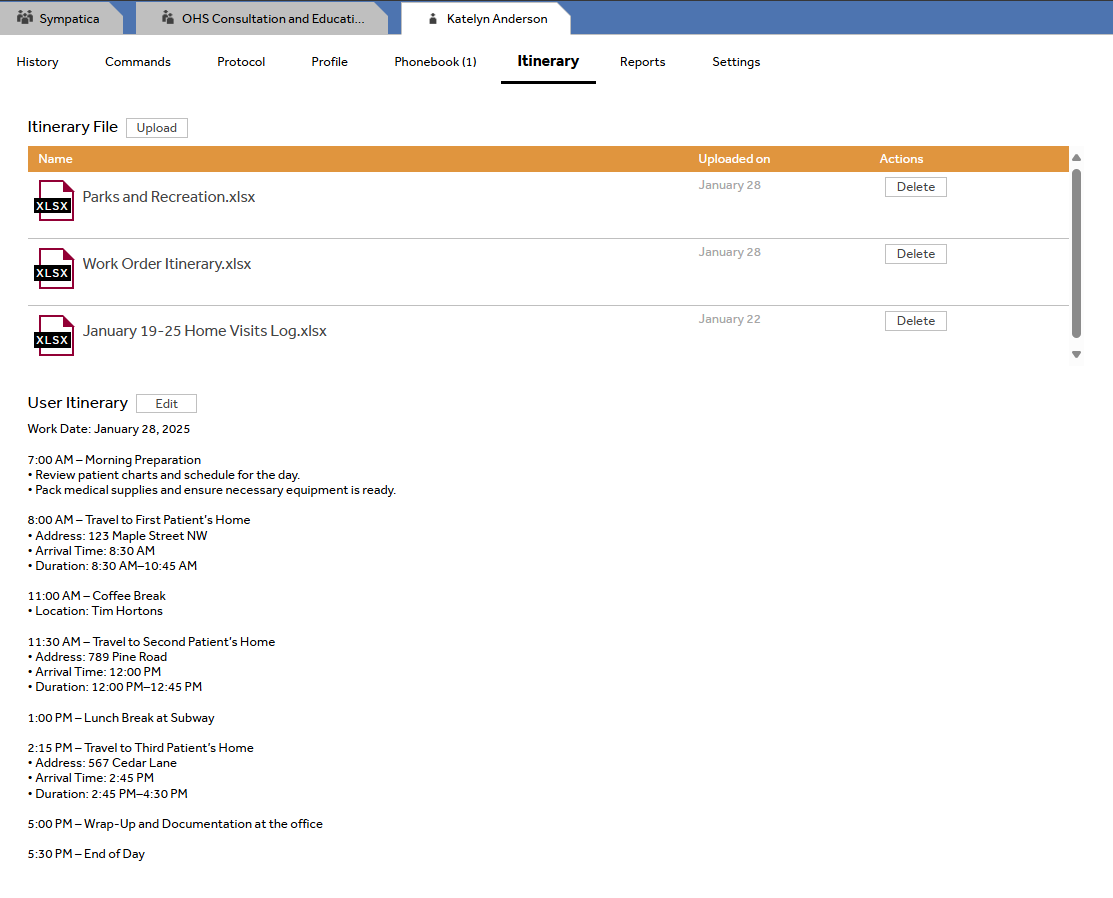The image size is (1113, 898).
Task: Click the file list scrollbar thumb
Action: point(1076,252)
